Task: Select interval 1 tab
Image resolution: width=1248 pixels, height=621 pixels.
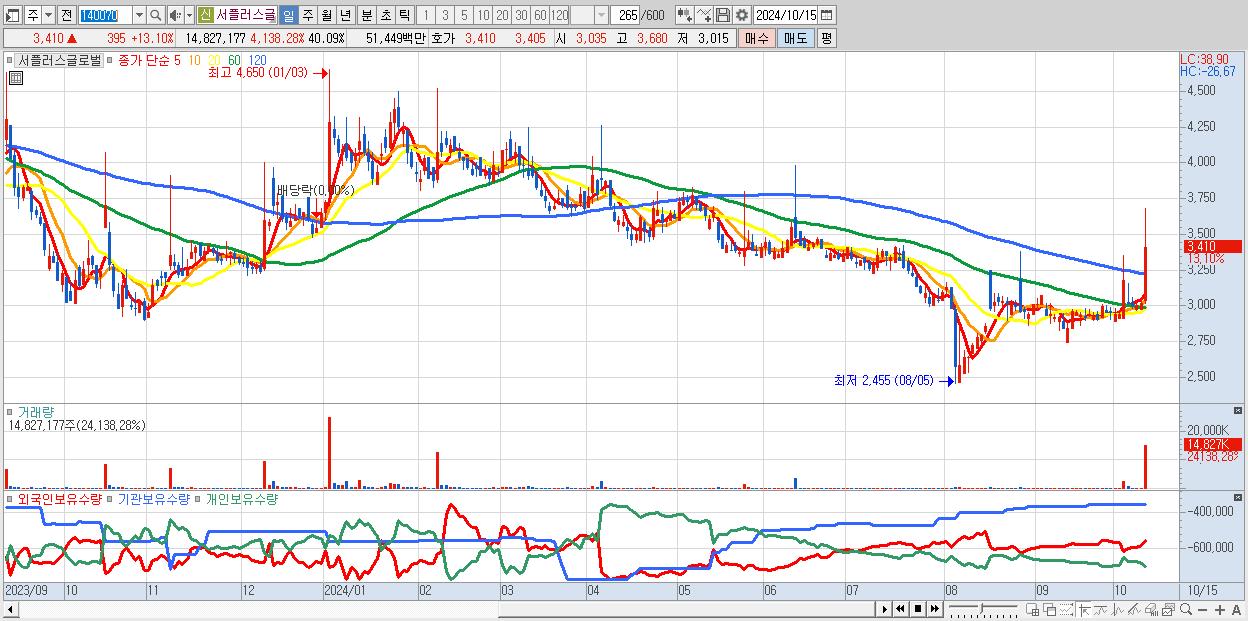Action: (425, 15)
